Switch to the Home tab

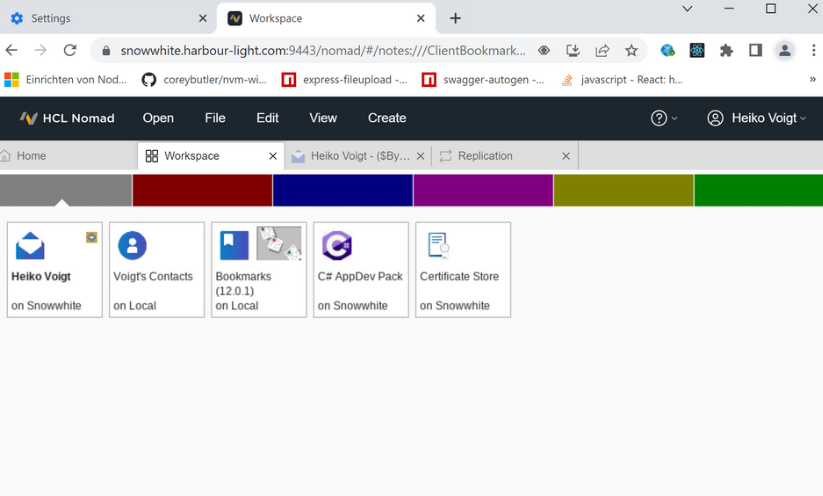pyautogui.click(x=68, y=156)
